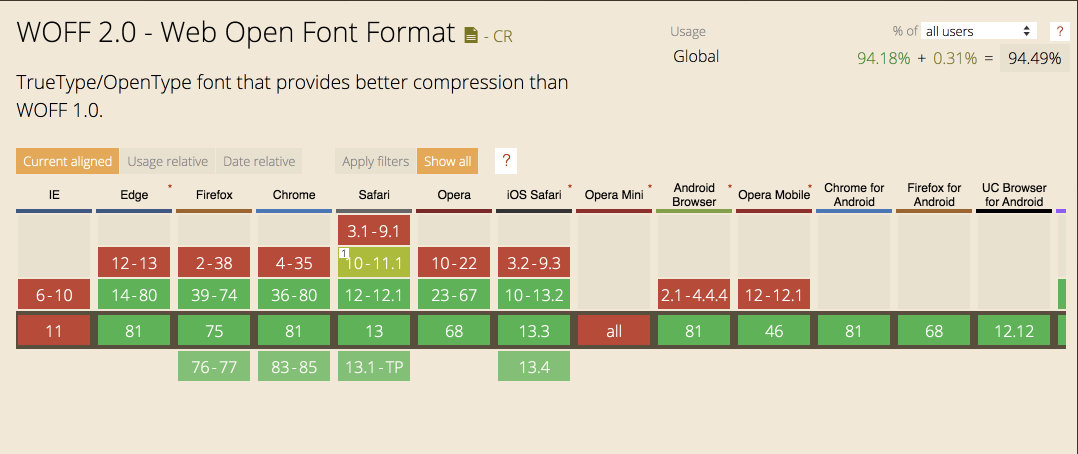The height and width of the screenshot is (454, 1078).
Task: Click the asterisk next to Opera Mini header
Action: pyautogui.click(x=650, y=187)
